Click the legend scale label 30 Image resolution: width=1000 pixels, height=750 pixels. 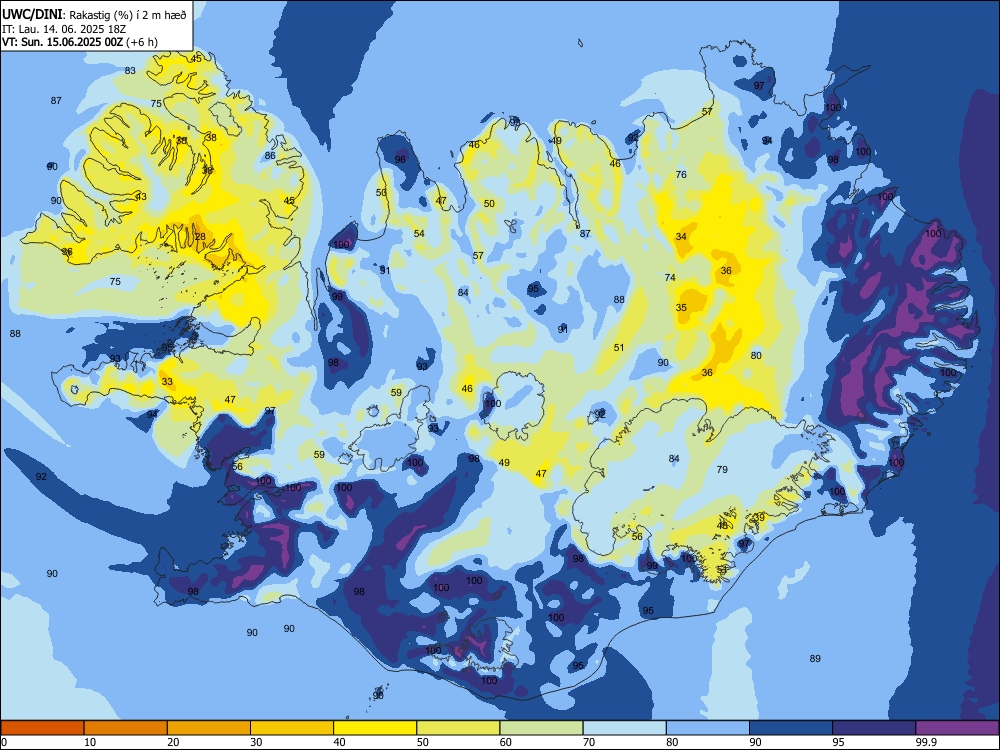click(256, 742)
